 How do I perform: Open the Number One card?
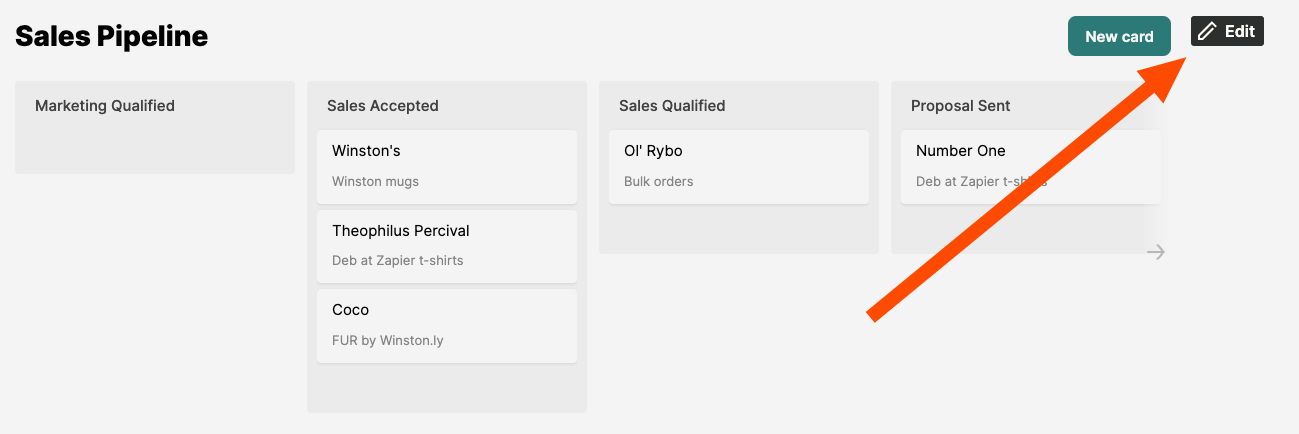(1031, 166)
